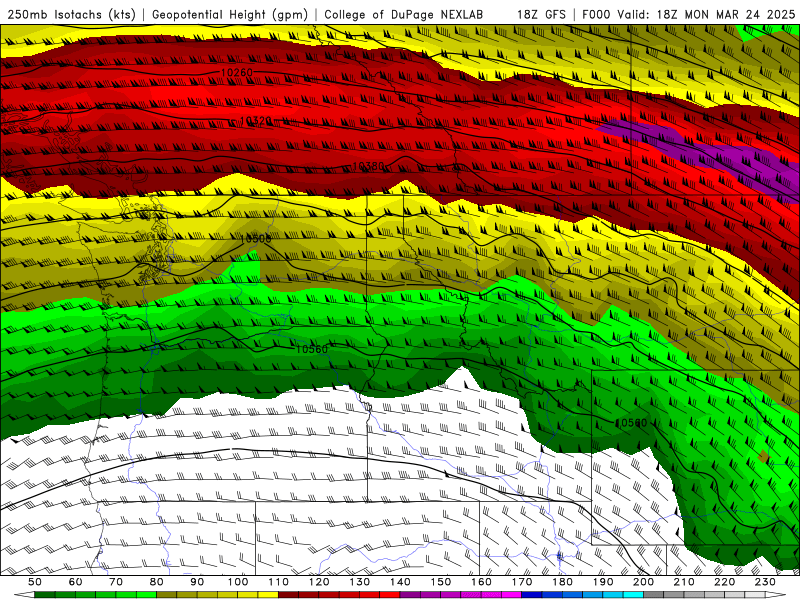Select the 120 knot colorbar tick label
Screen dimensions: 800x600
point(319,582)
